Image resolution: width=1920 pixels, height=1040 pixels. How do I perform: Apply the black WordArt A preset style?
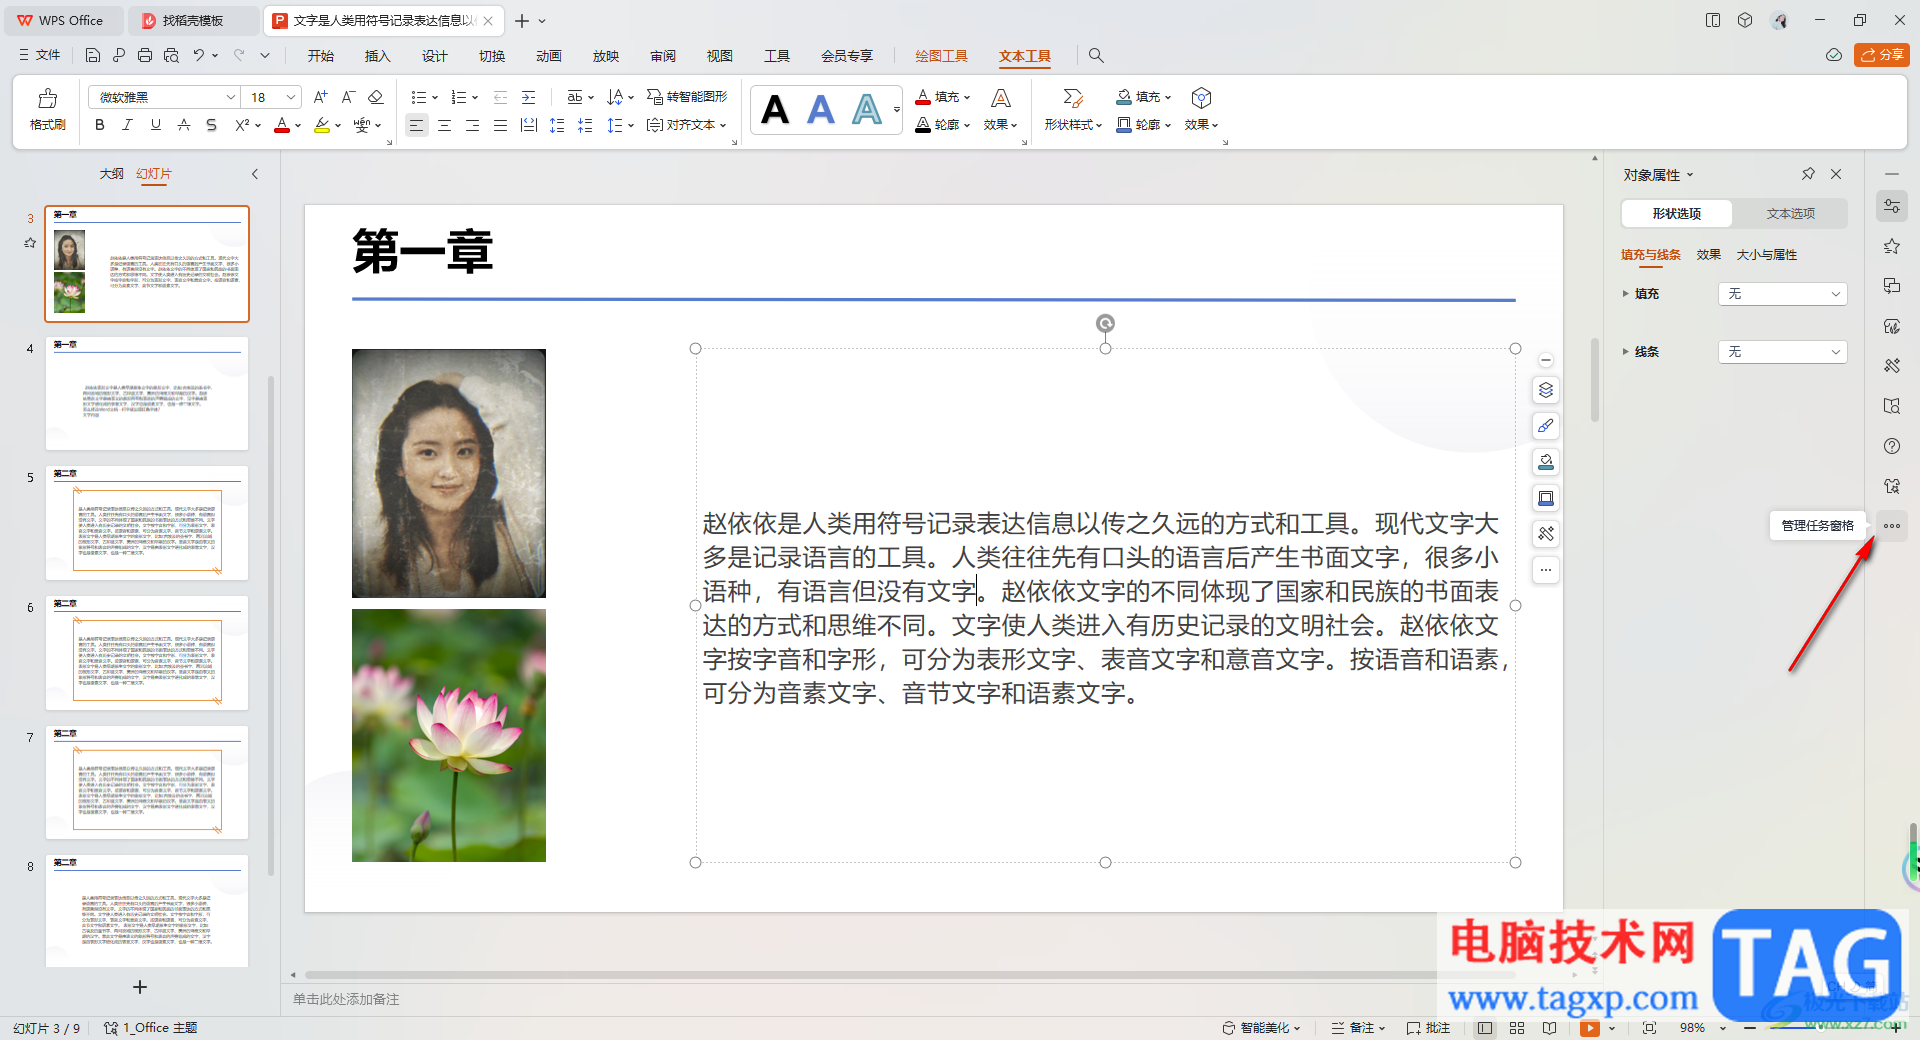point(775,109)
